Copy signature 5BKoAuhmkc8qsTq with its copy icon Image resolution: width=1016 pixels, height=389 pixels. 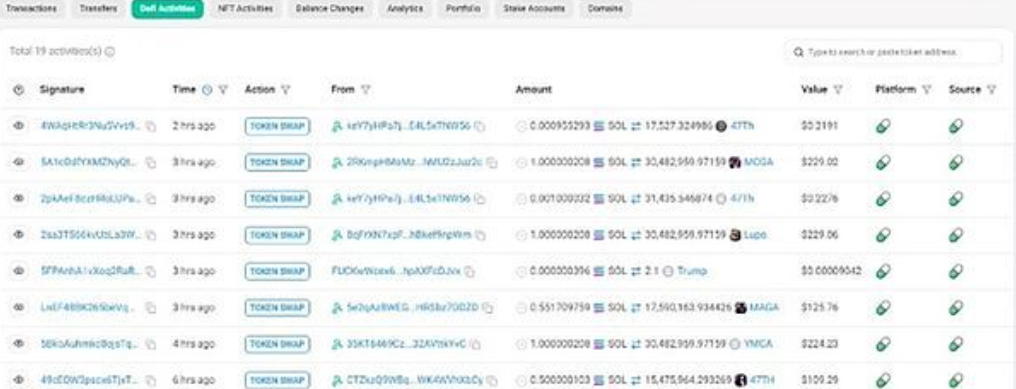tap(150, 344)
